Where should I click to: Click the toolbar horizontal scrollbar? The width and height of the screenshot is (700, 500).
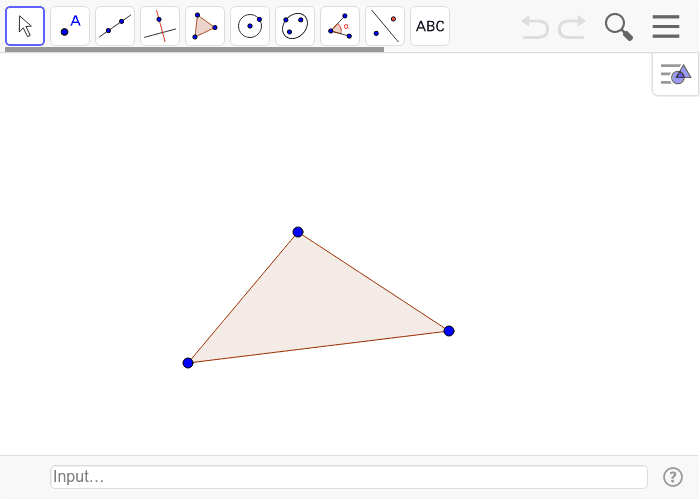194,50
